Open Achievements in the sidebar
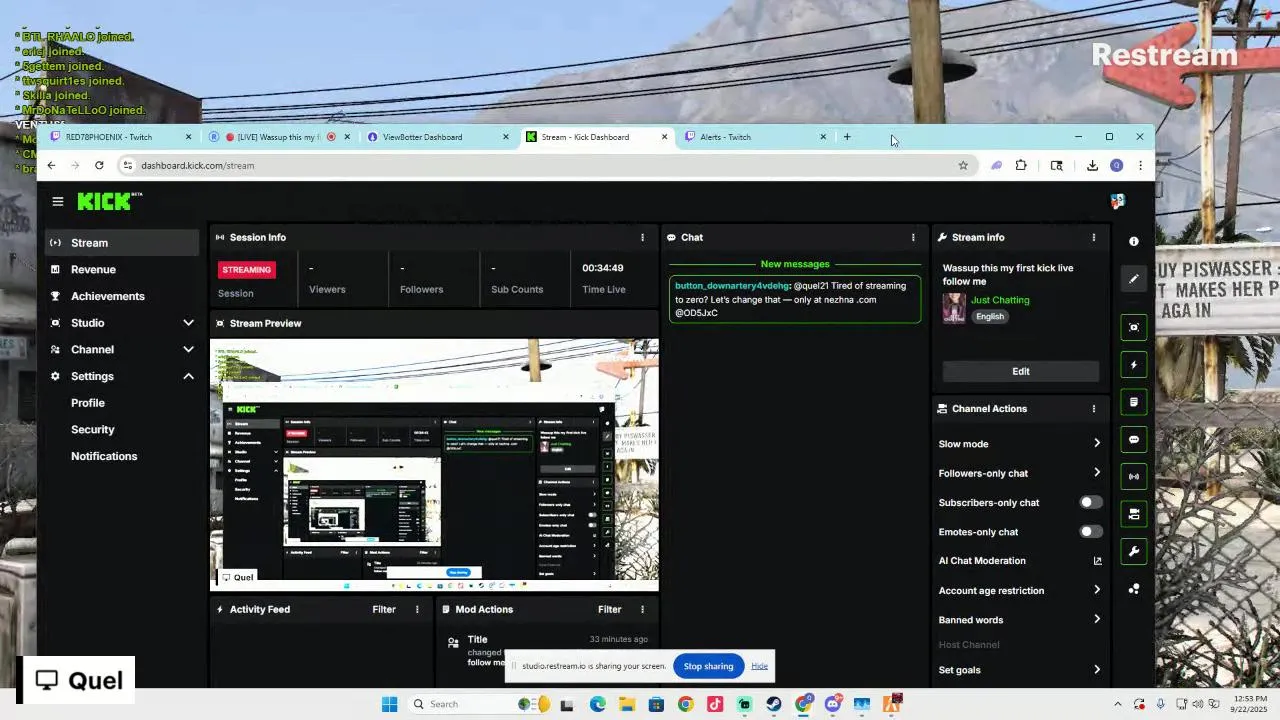This screenshot has height=720, width=1280. pos(122,296)
